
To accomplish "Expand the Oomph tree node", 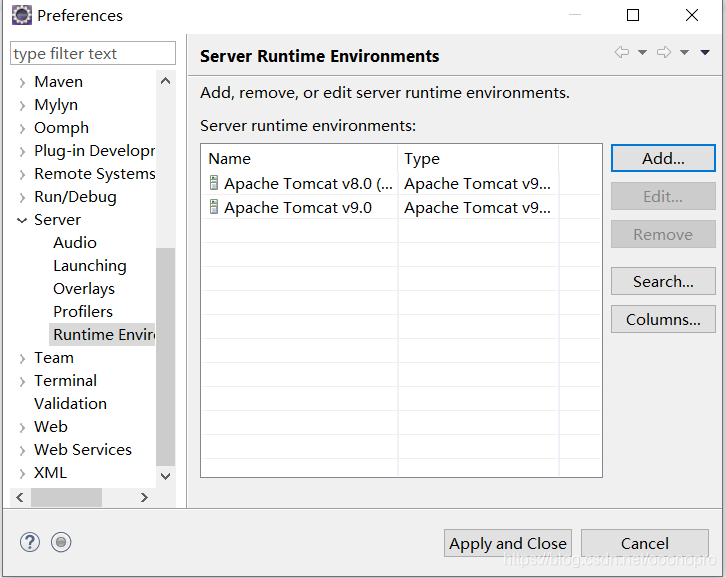I will point(22,129).
